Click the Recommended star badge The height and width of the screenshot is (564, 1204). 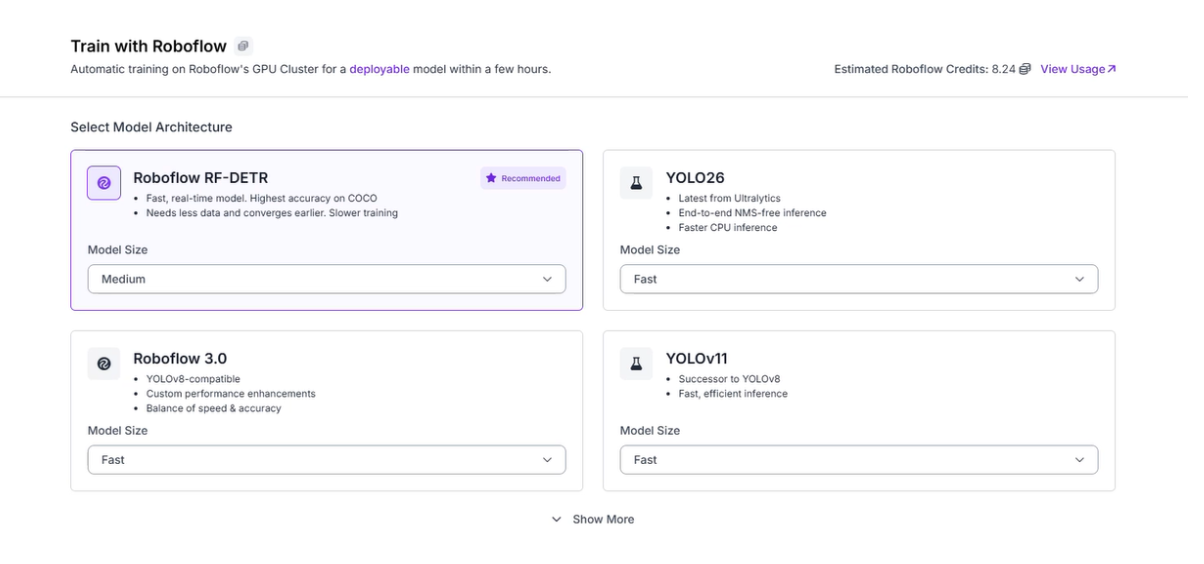coord(523,178)
